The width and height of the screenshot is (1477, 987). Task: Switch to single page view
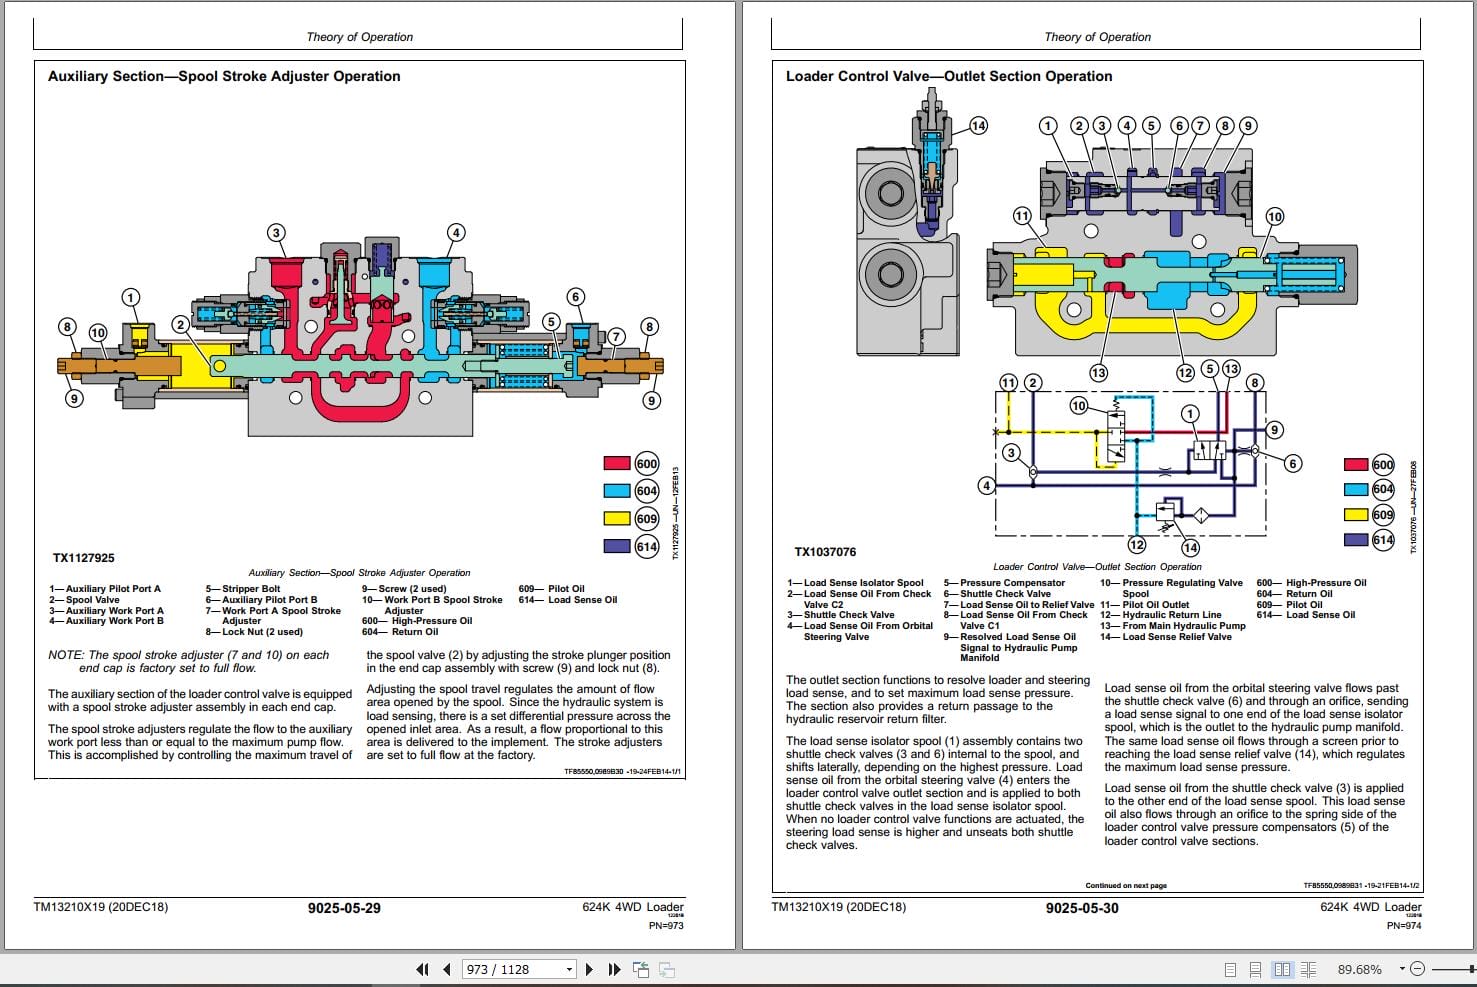pyautogui.click(x=1229, y=969)
